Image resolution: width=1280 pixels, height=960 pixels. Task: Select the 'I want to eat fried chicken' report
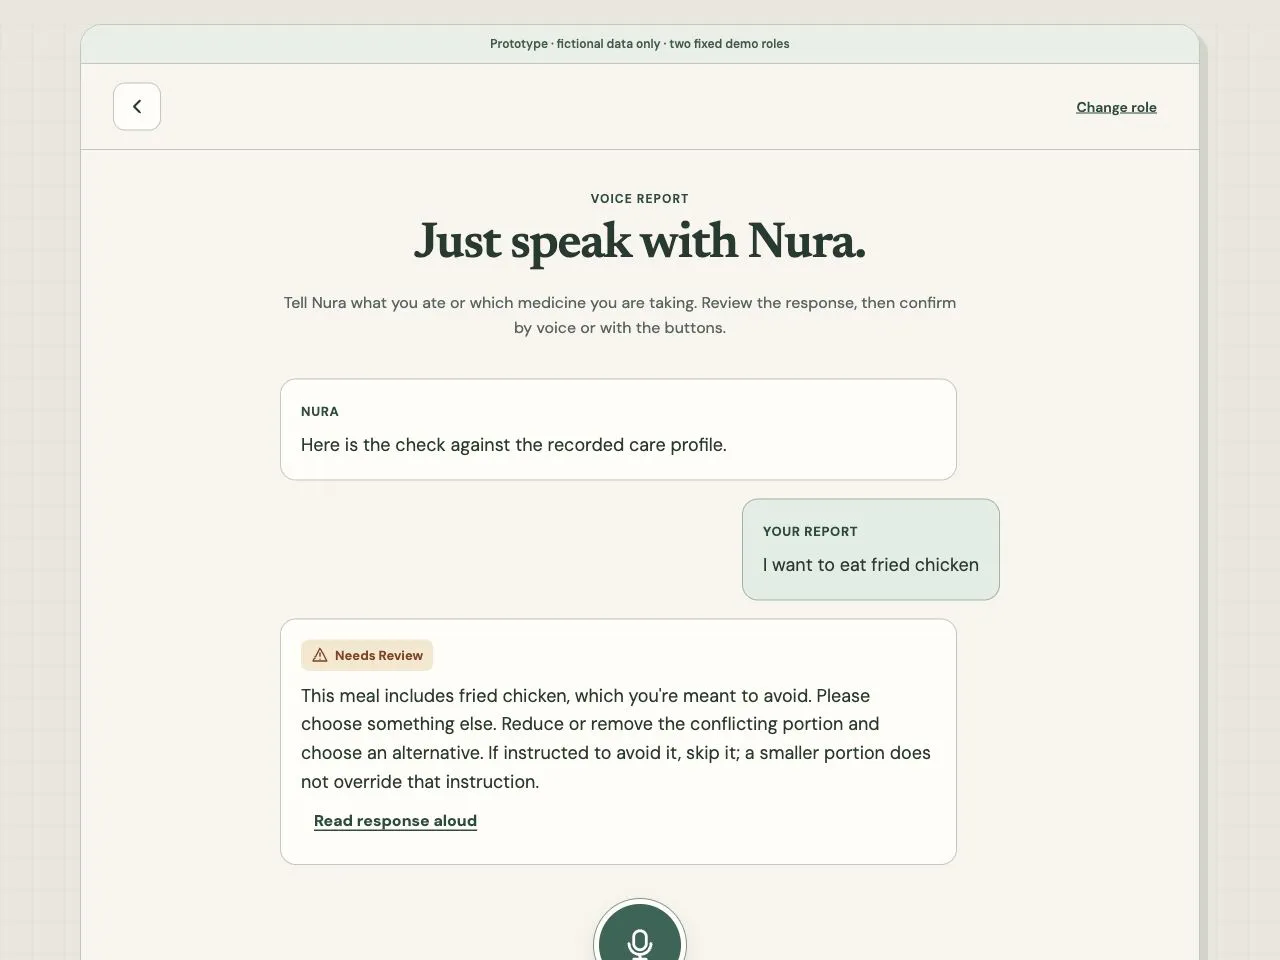[871, 550]
